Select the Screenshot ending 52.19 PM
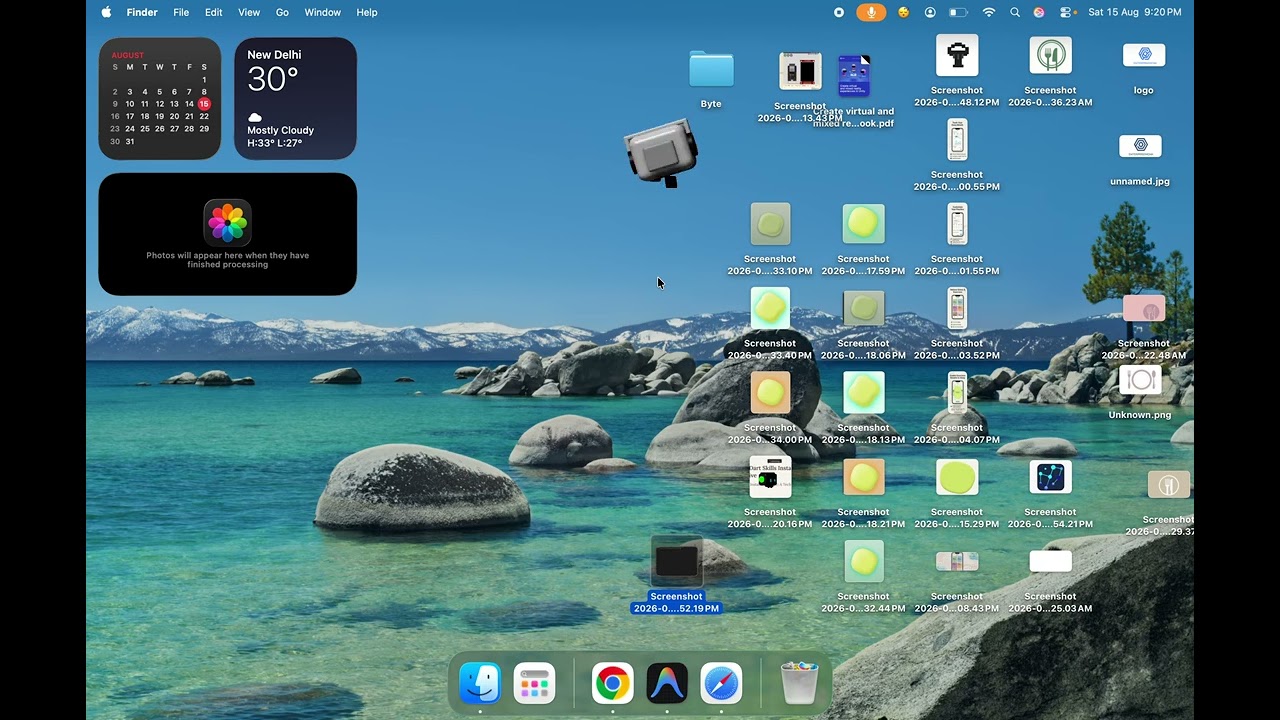 676,563
